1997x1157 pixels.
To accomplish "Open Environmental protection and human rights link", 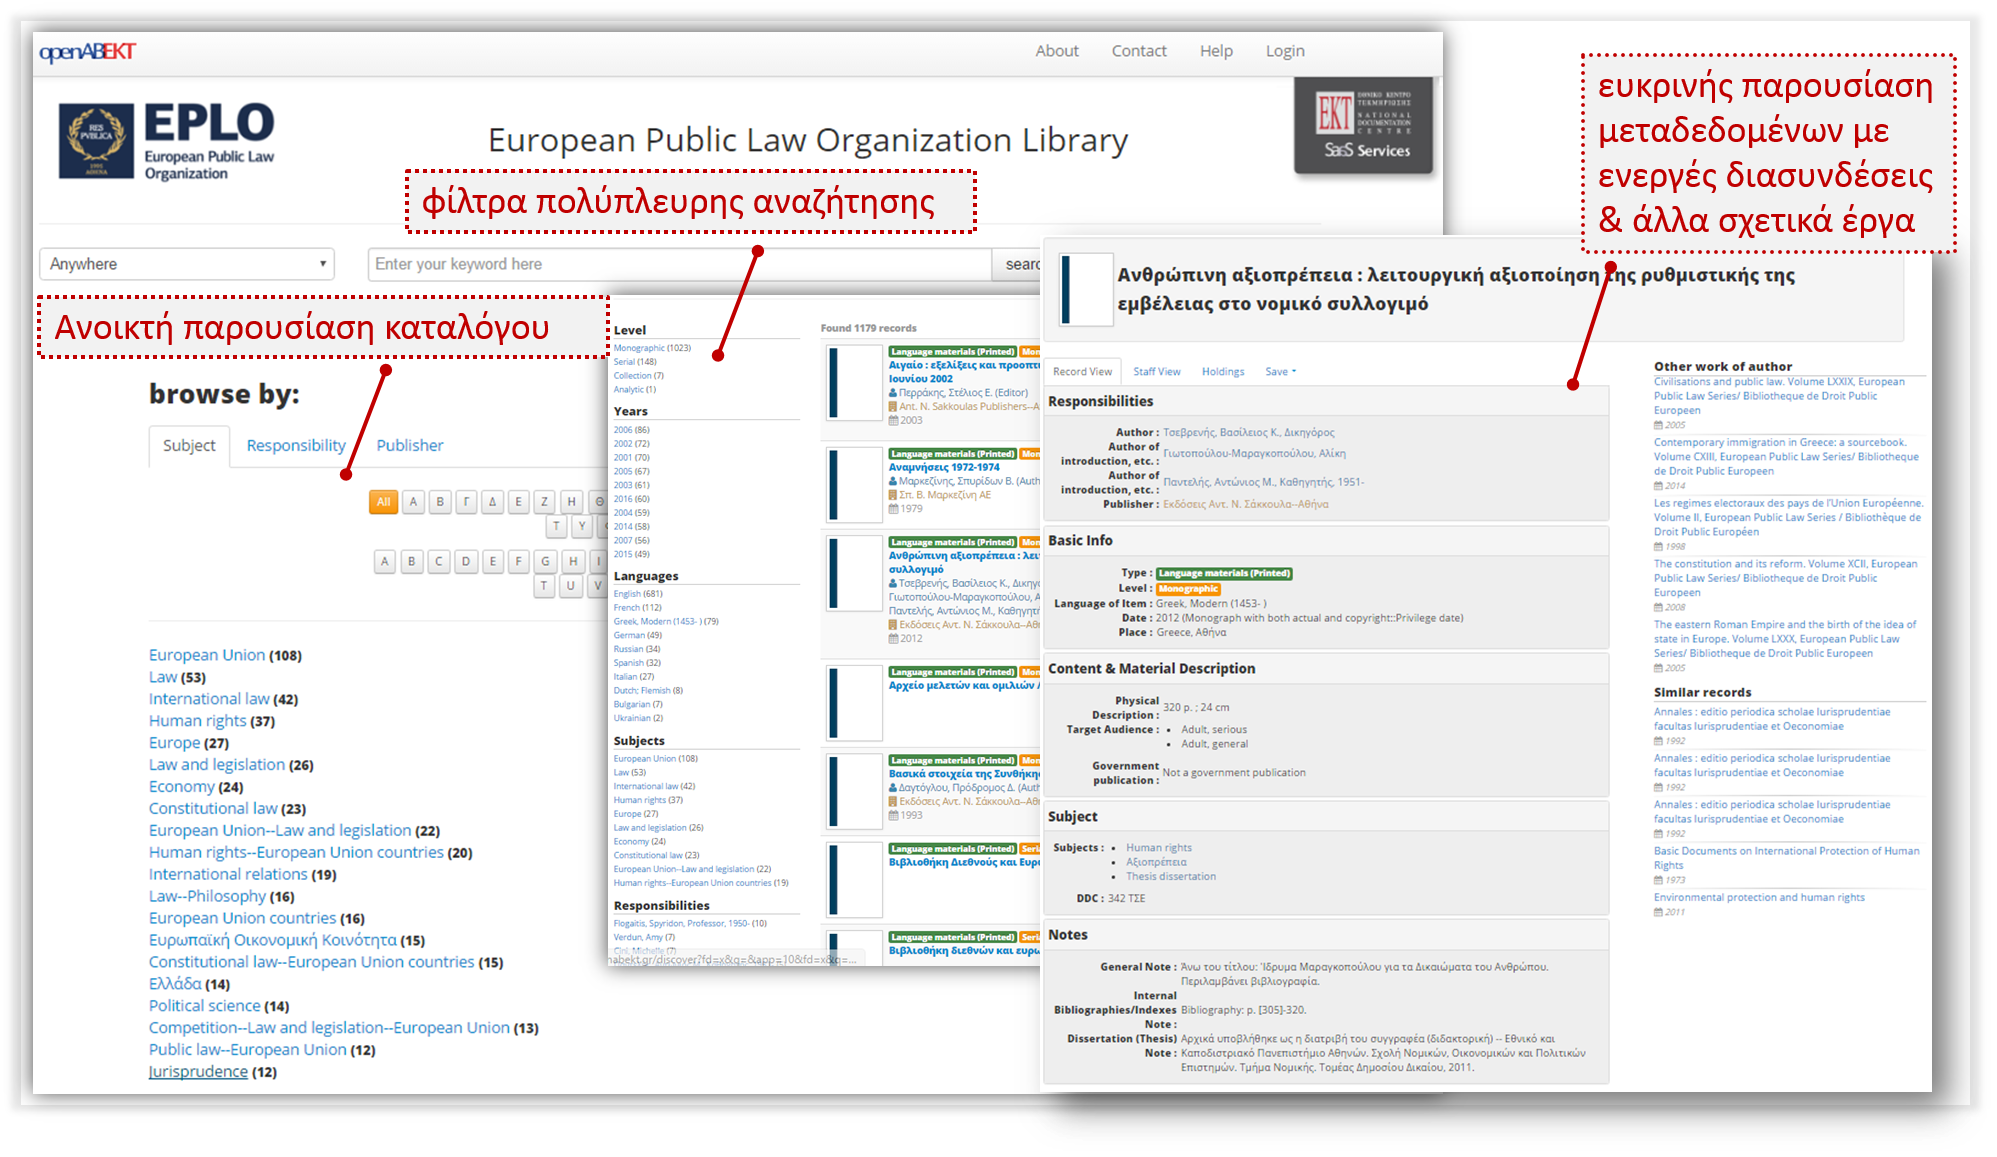I will 1759,898.
